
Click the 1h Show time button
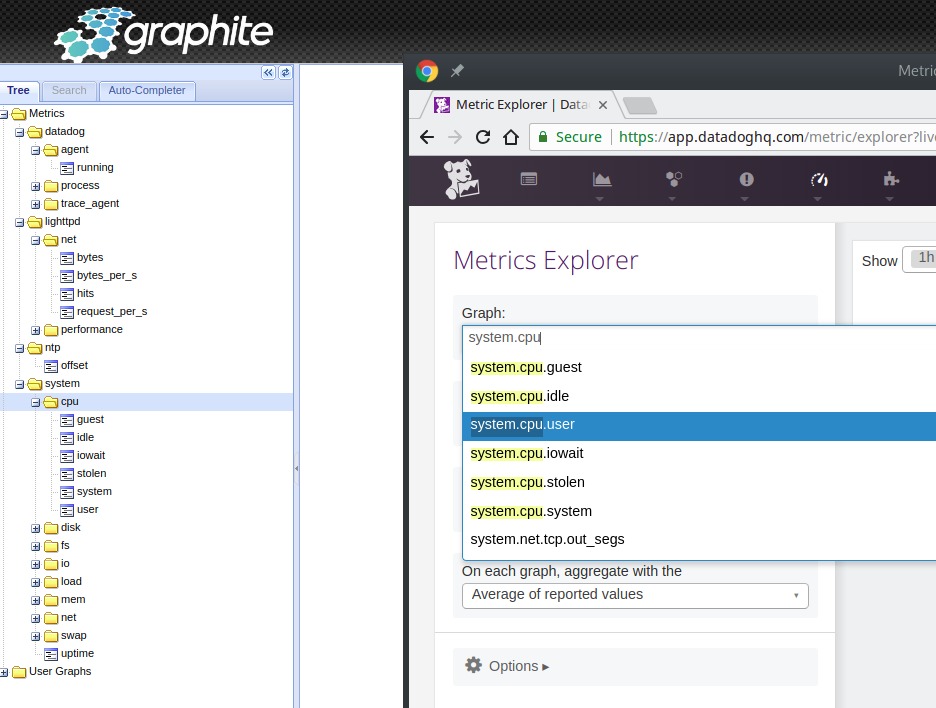tap(922, 258)
